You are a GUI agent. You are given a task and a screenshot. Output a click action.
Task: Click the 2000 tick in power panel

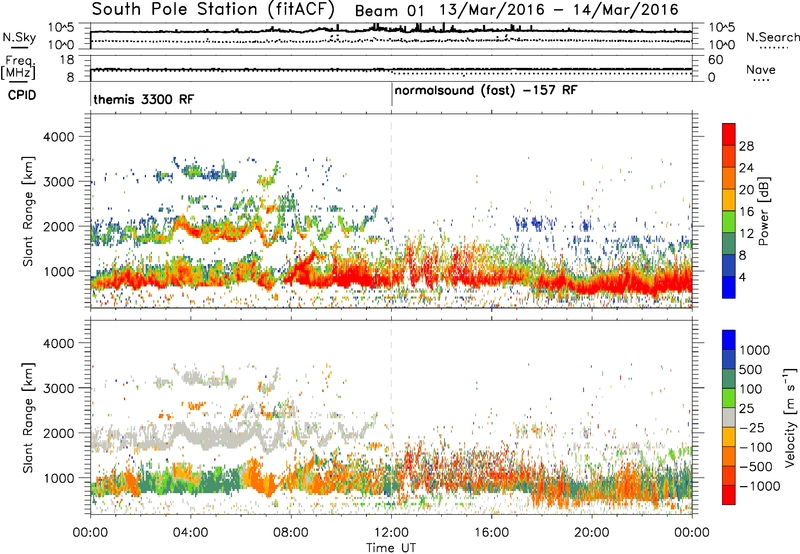tap(58, 226)
